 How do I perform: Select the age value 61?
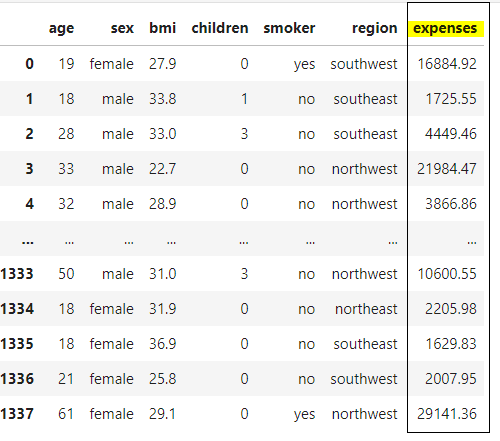pos(66,414)
